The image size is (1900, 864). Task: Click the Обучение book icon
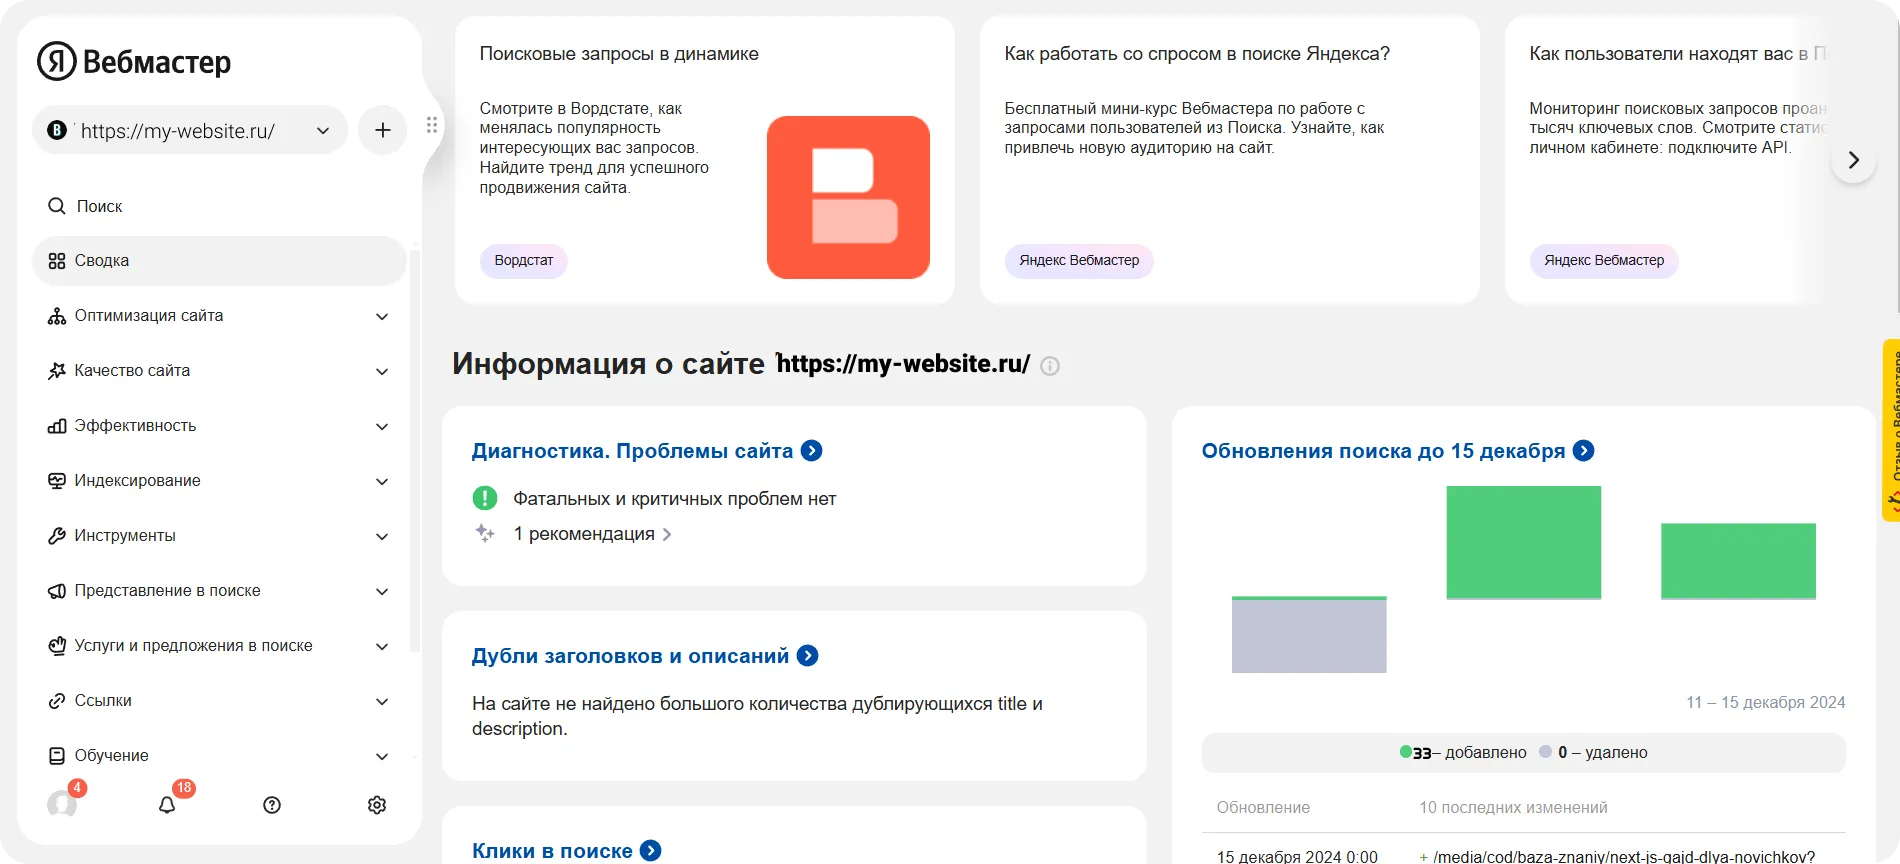coord(57,756)
